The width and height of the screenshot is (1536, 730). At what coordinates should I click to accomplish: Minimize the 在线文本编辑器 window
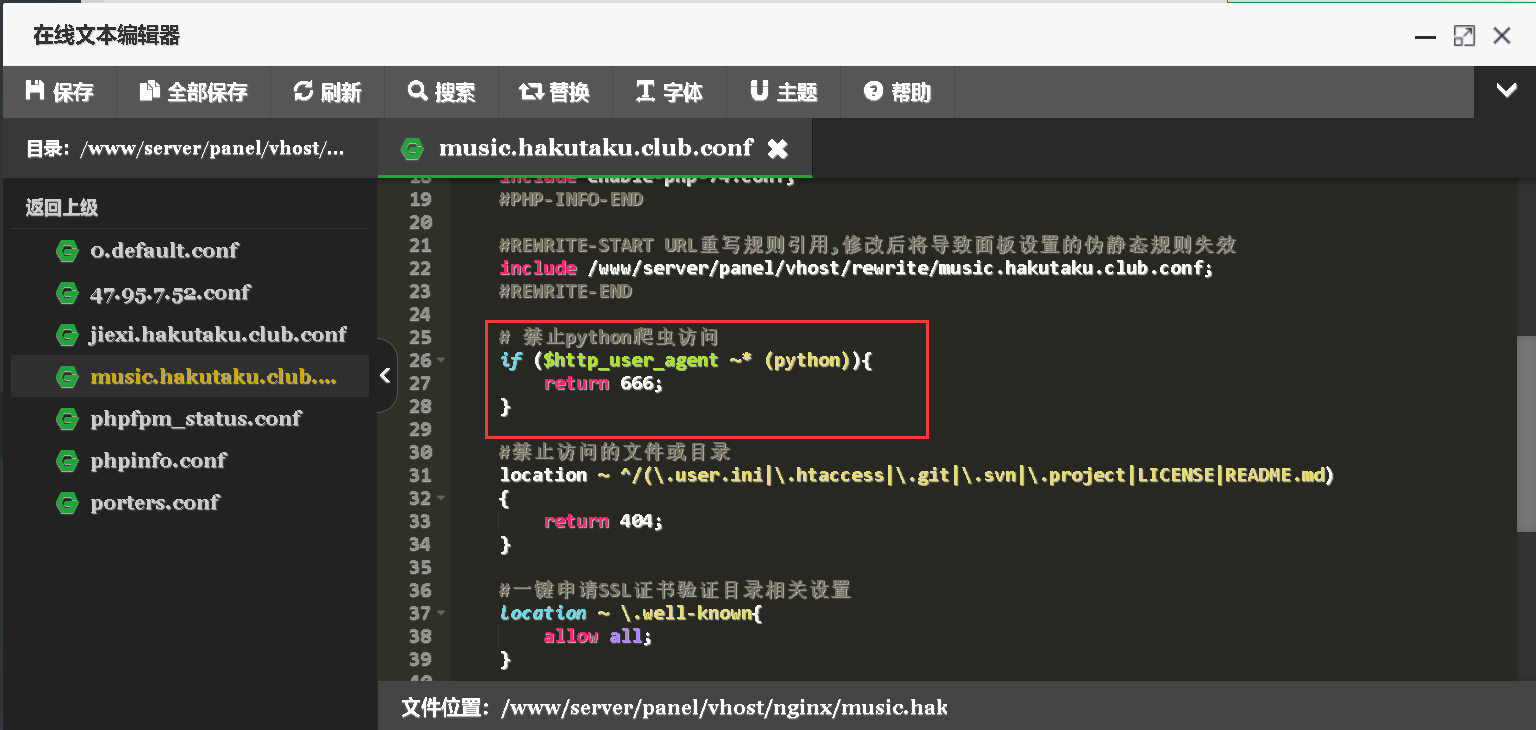1425,37
